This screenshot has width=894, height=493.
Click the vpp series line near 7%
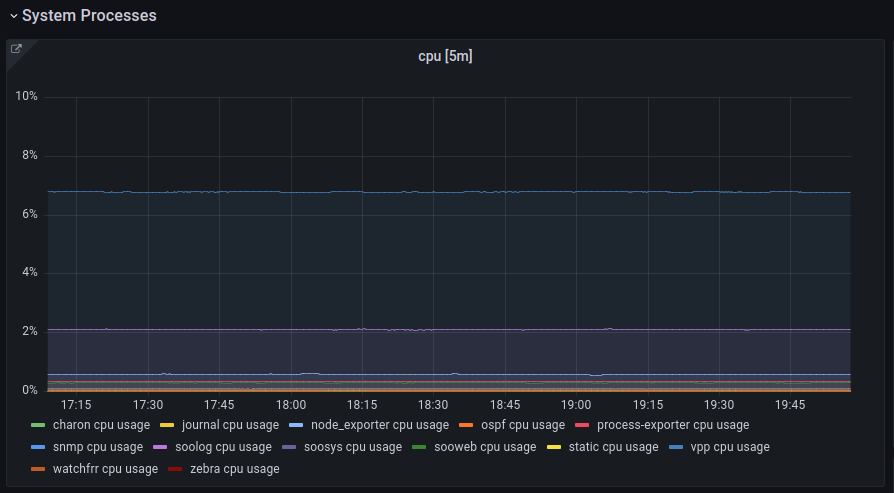coord(450,192)
